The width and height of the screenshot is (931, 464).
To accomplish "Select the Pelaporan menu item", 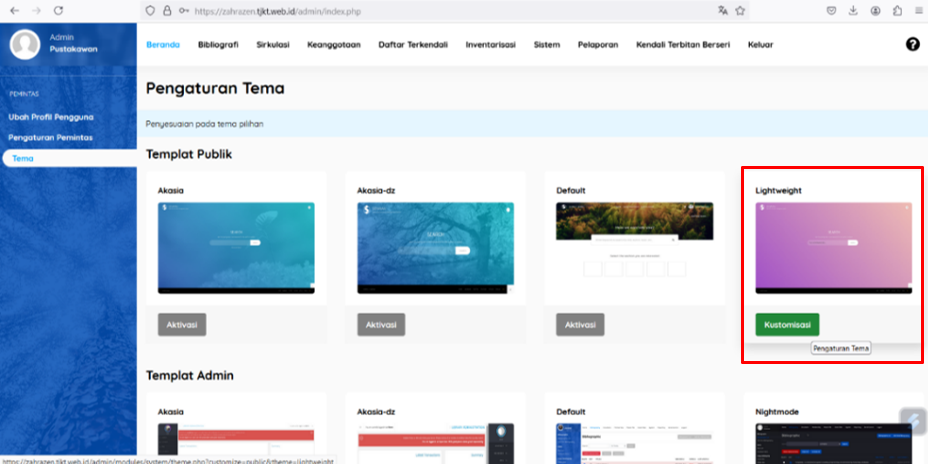I will click(598, 45).
